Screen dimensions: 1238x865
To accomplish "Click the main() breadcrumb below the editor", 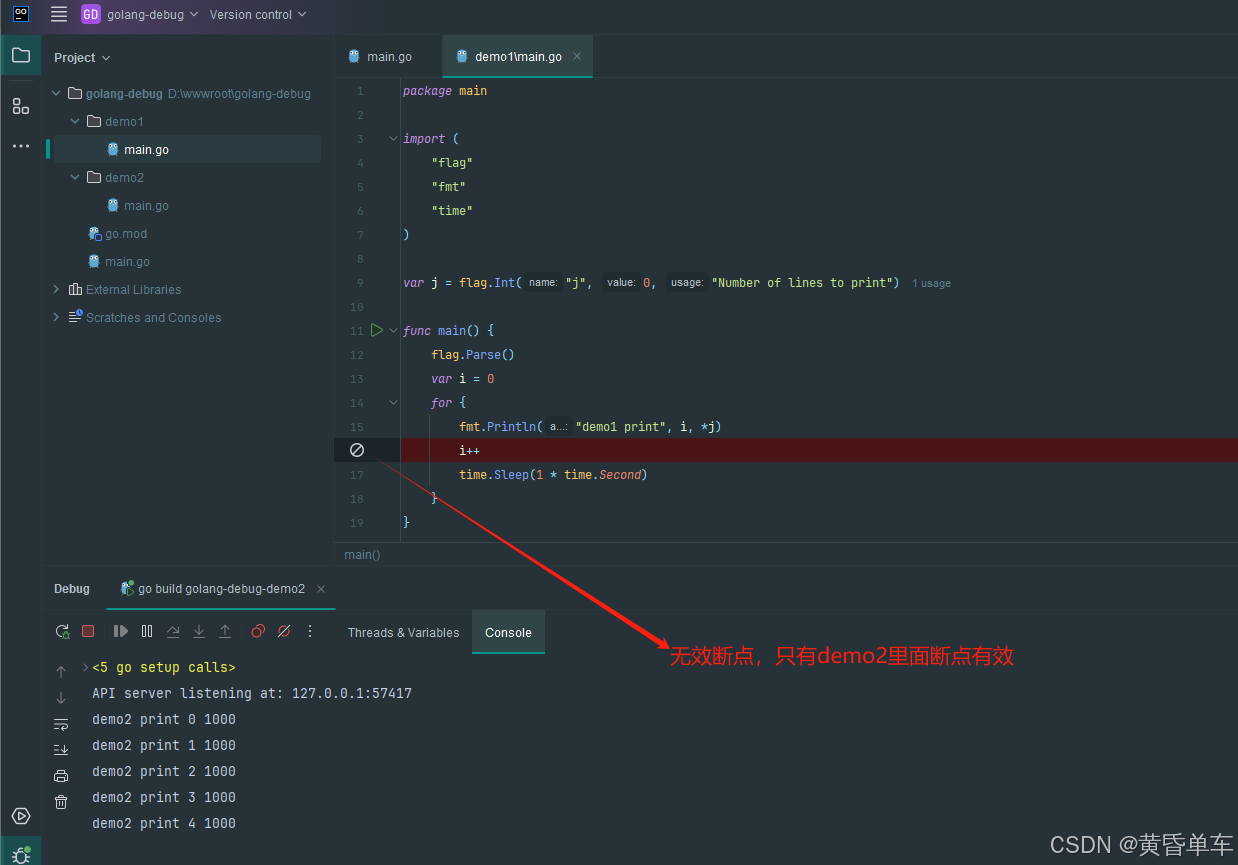I will tap(362, 554).
